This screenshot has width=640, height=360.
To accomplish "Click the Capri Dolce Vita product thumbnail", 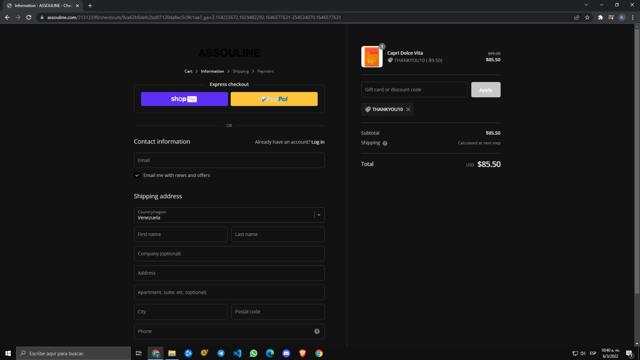I will (371, 57).
